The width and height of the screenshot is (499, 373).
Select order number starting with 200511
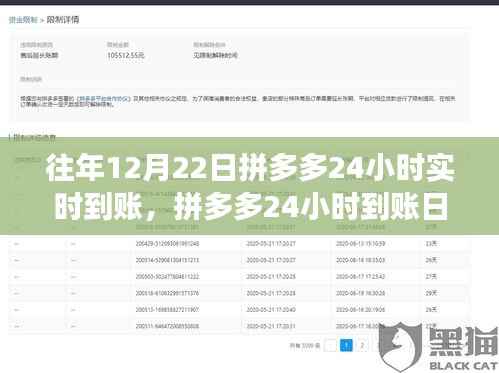[167, 326]
